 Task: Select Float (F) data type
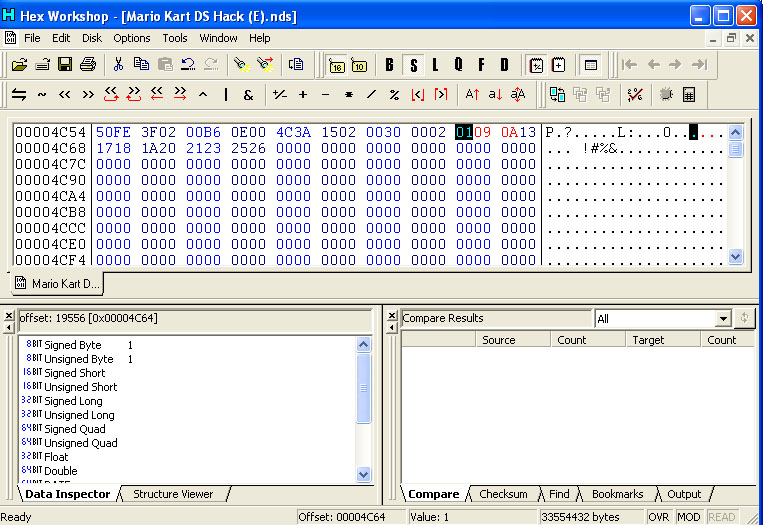(481, 65)
